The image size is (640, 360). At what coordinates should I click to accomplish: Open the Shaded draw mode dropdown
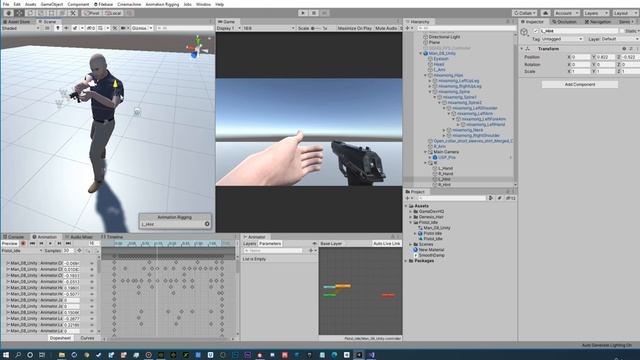point(20,28)
